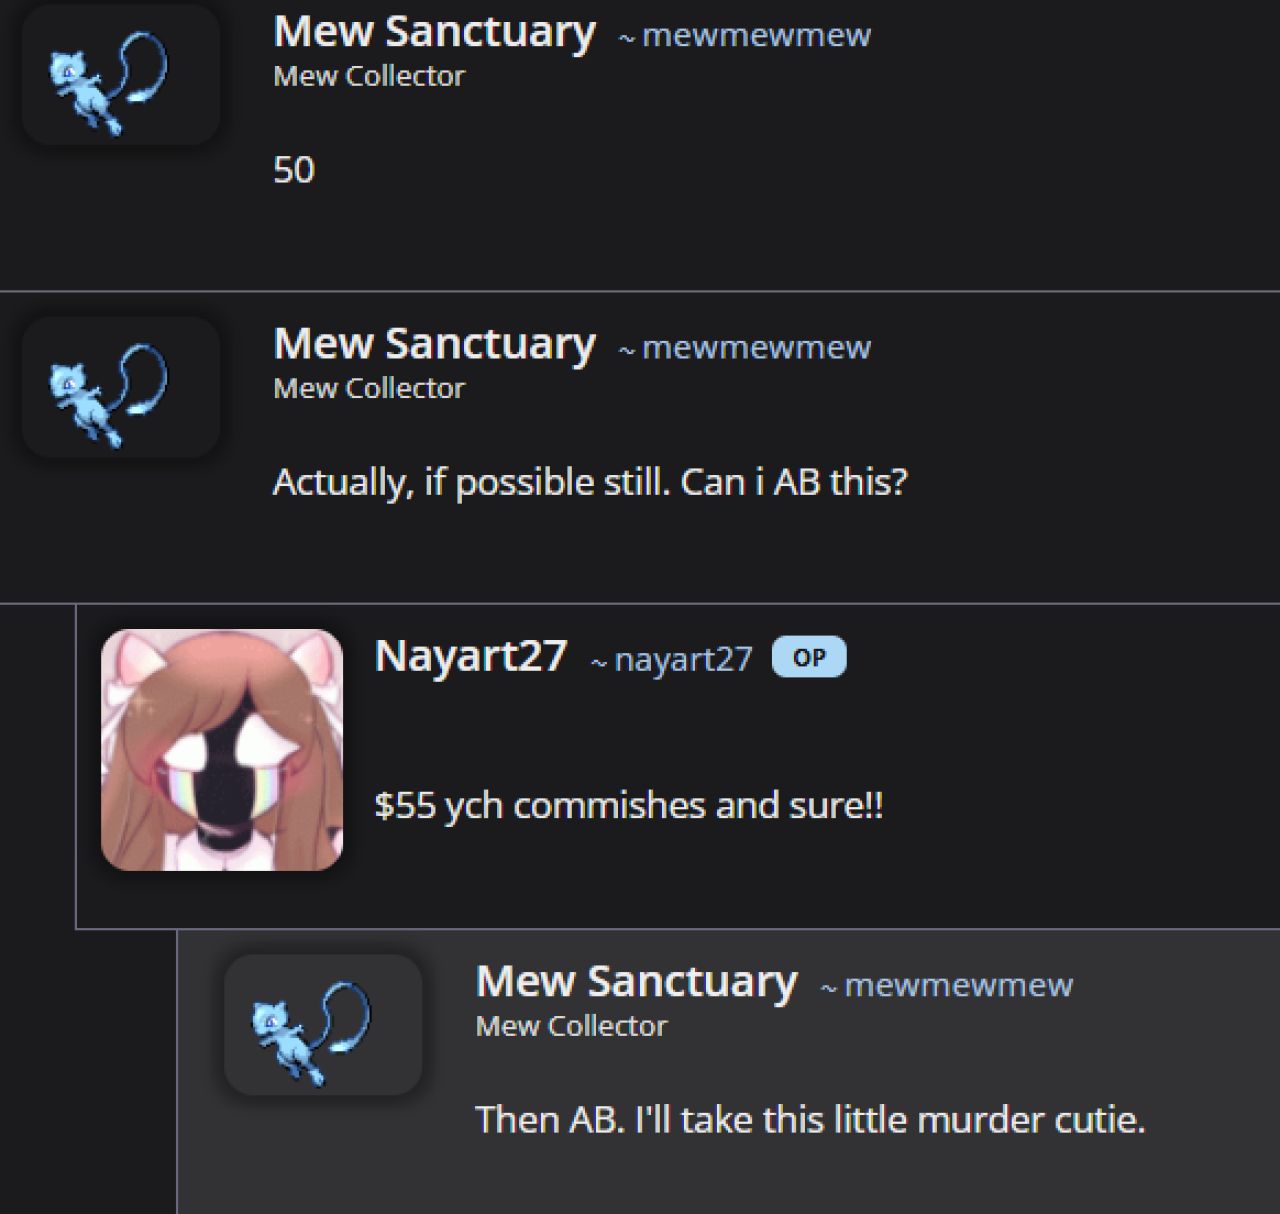Select the "50" bid comment text
1280x1214 pixels.
click(294, 169)
